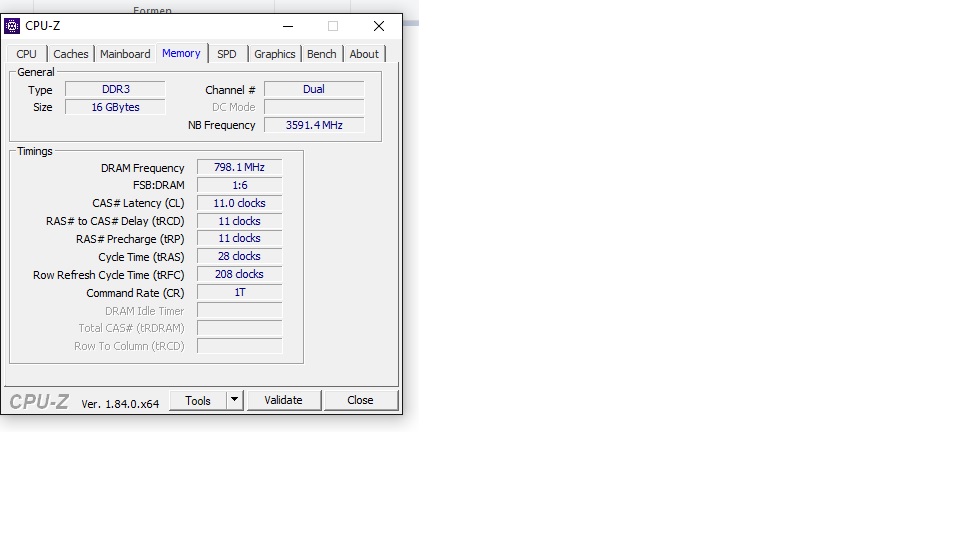Click the empty DC Mode field

click(x=314, y=107)
